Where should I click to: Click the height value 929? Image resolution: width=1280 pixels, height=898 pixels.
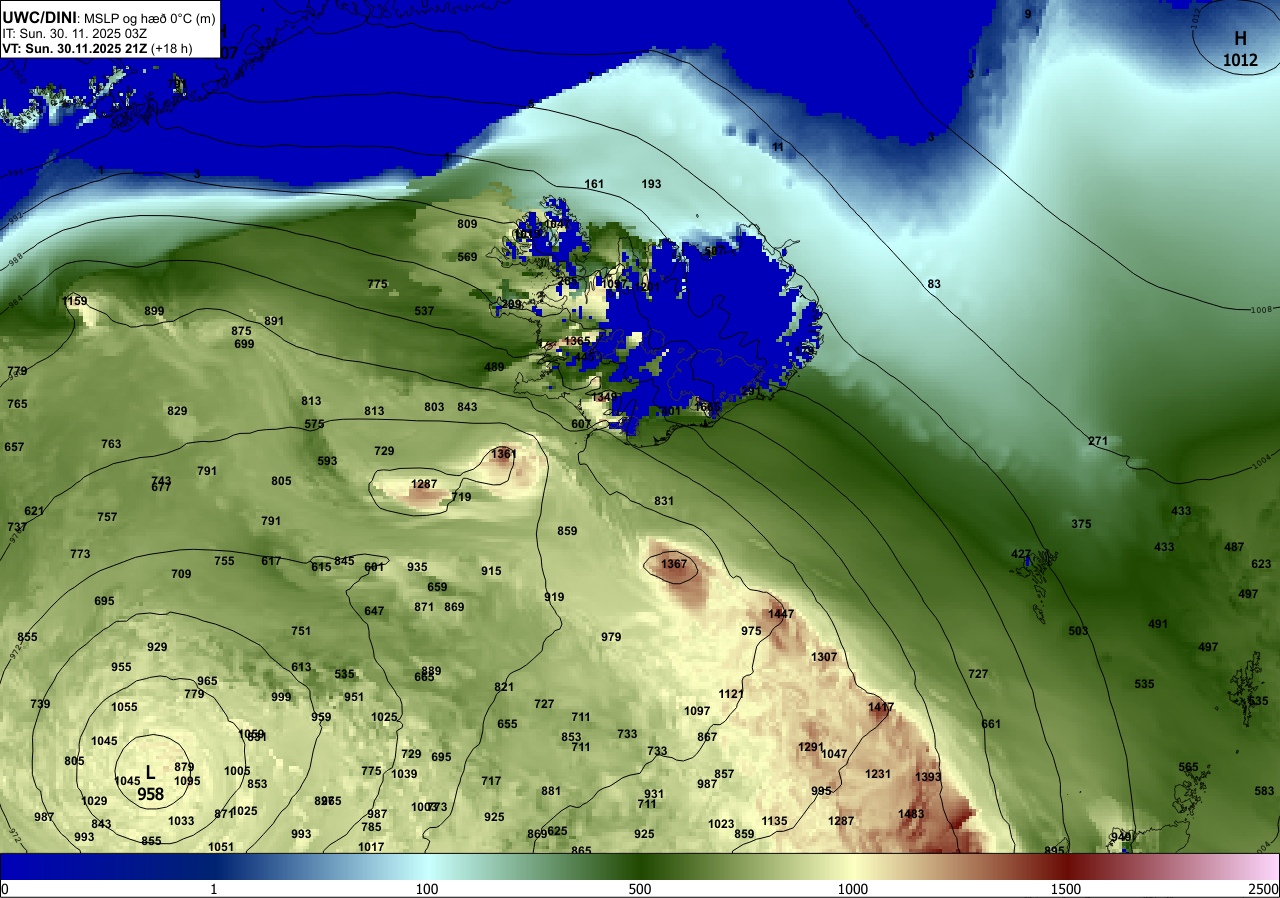(x=157, y=647)
